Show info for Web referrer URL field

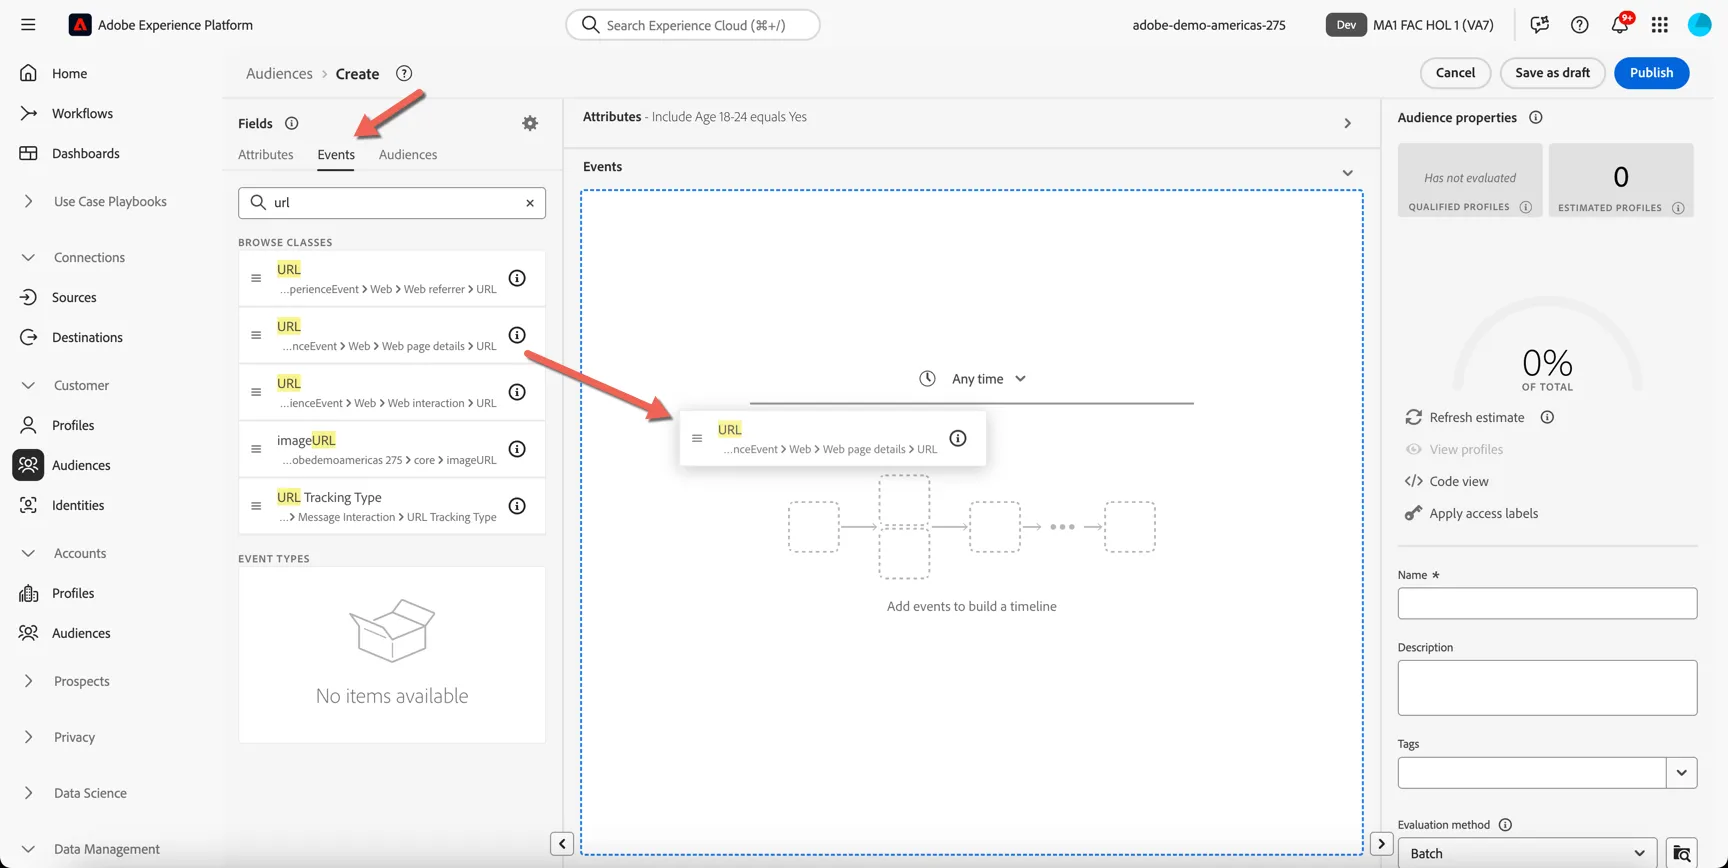point(517,278)
